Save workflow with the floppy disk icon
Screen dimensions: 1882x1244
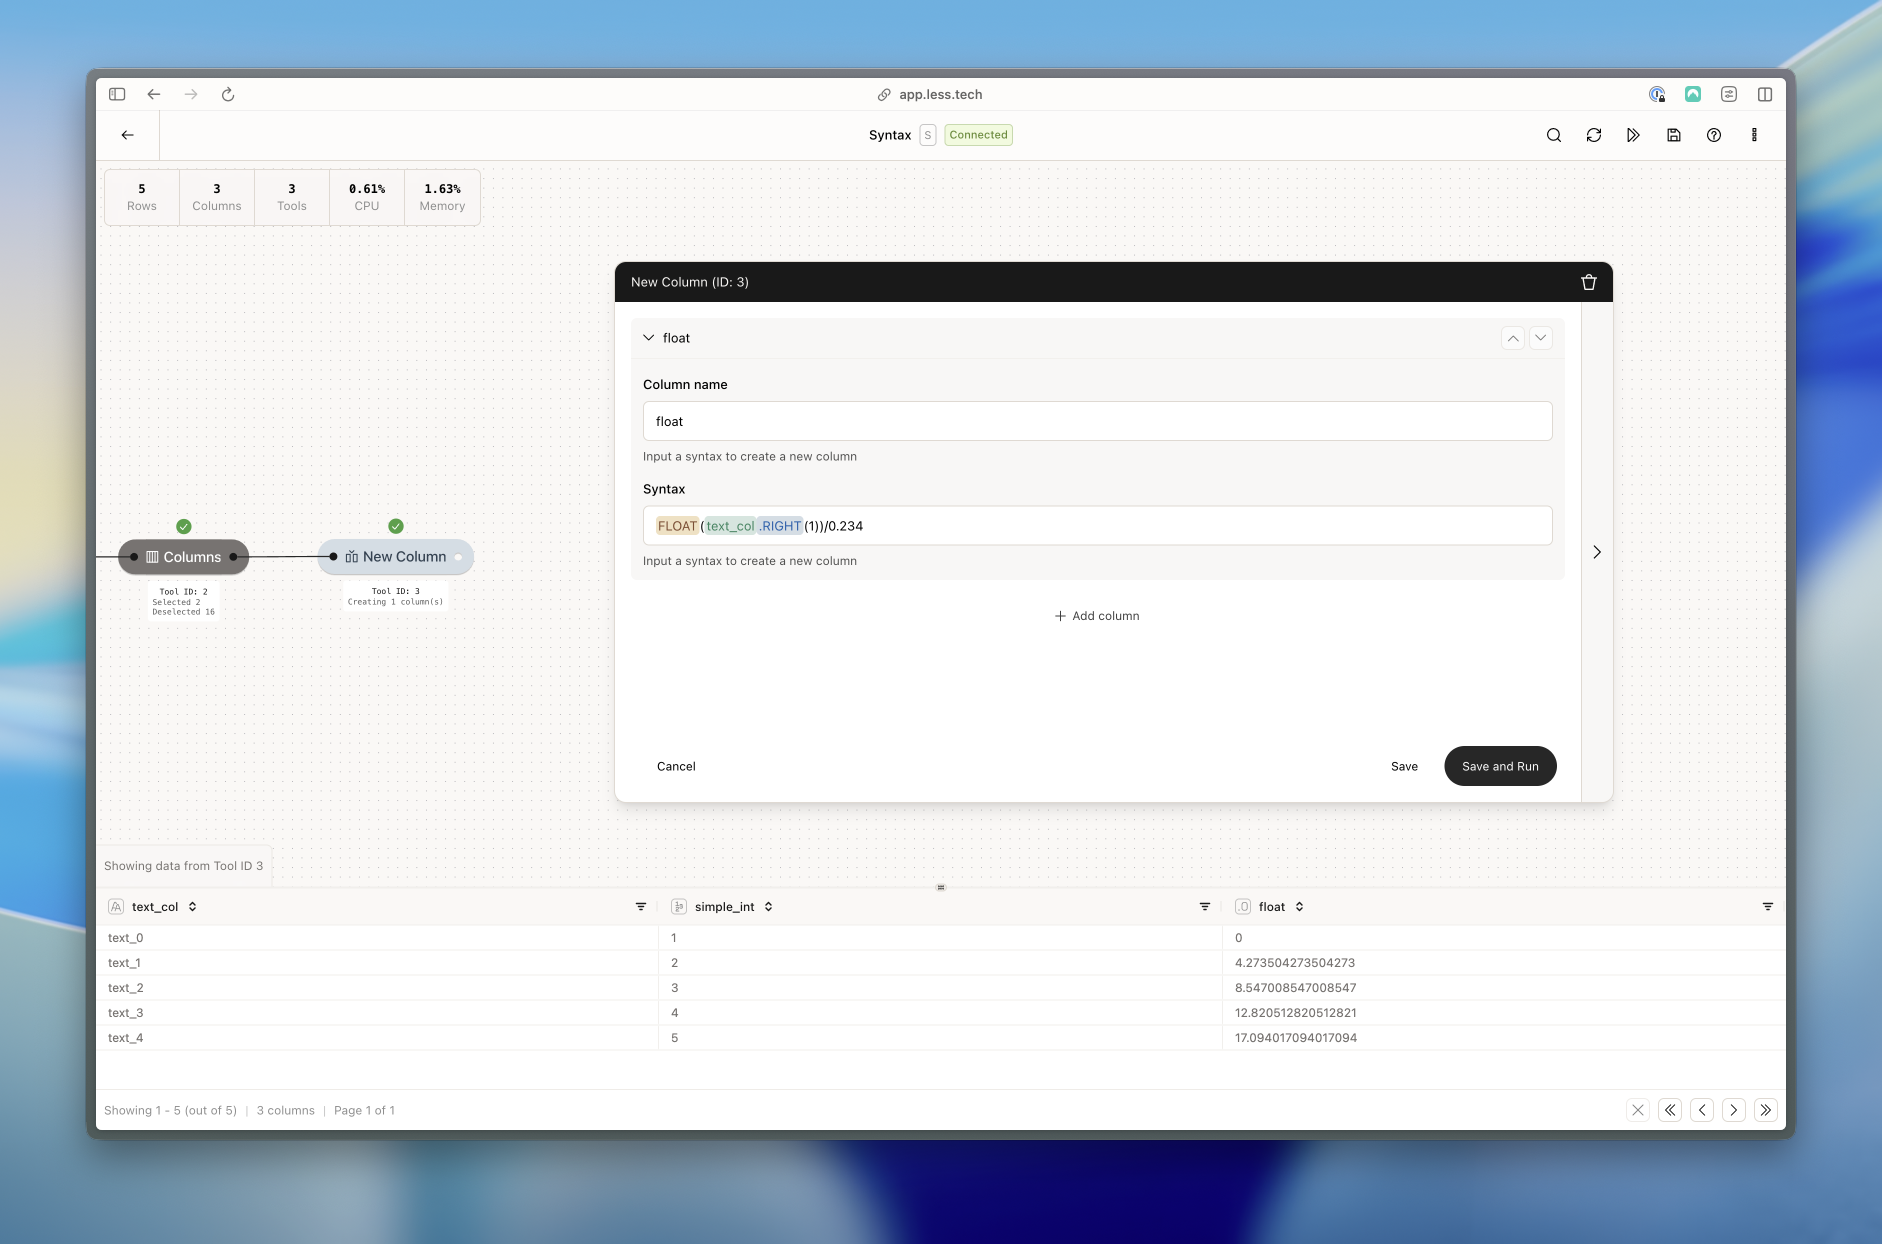click(1674, 135)
